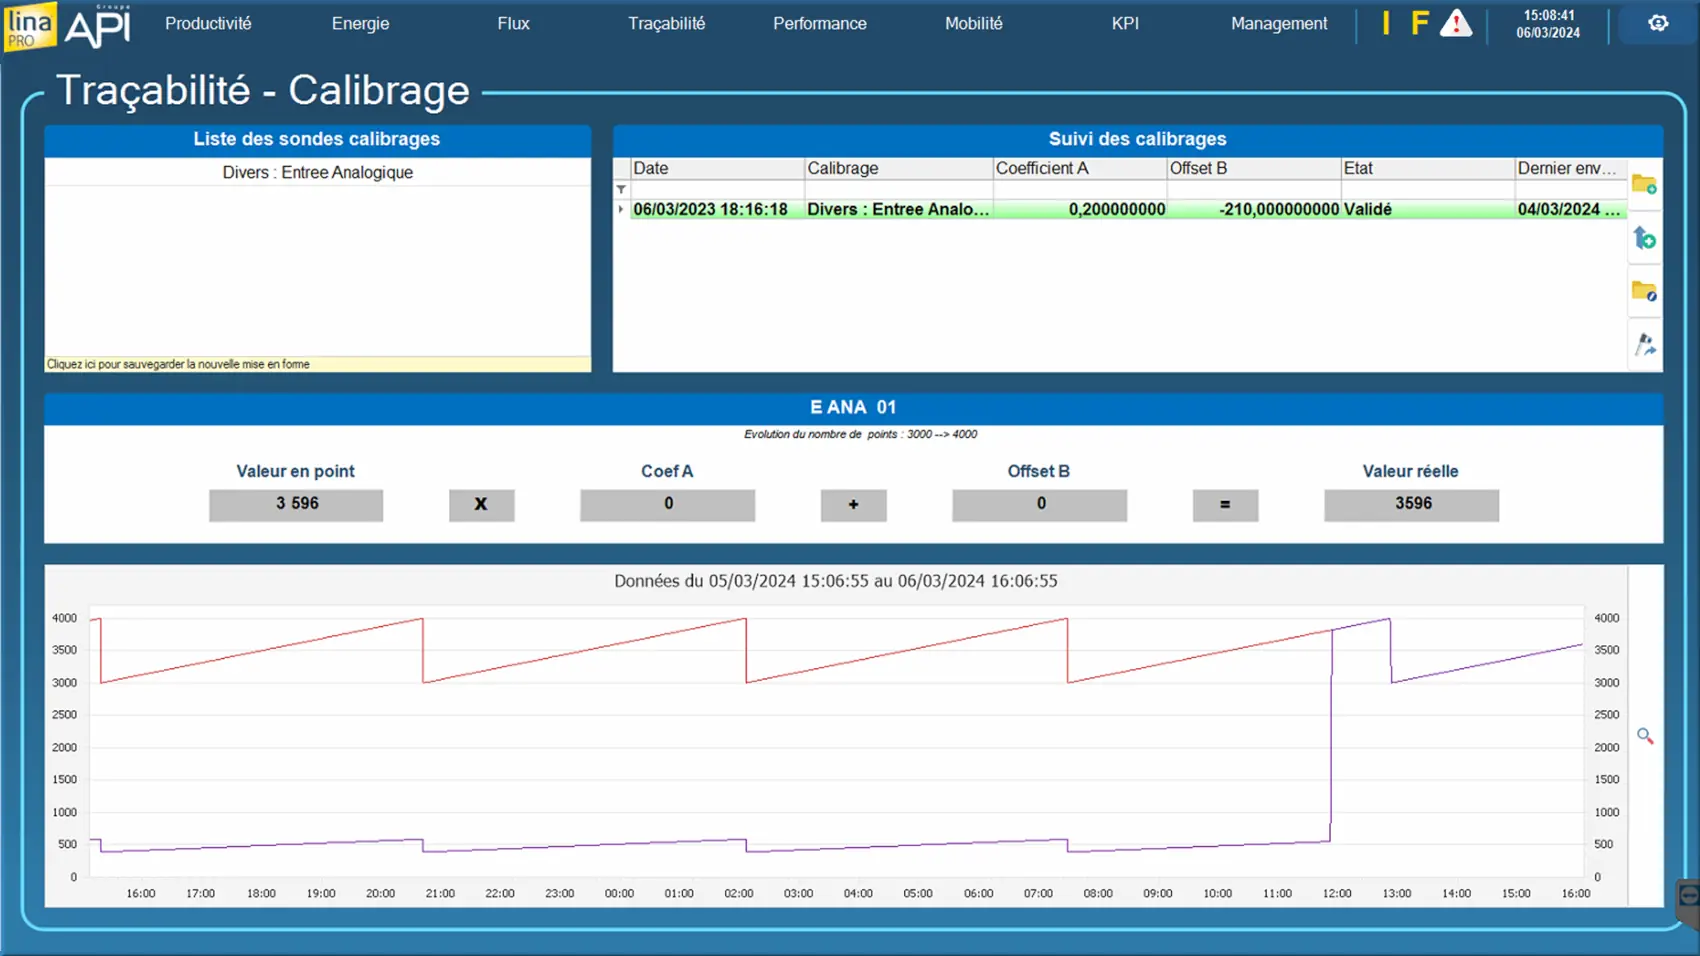1700x956 pixels.
Task: Click the Coef A value field
Action: click(x=667, y=504)
